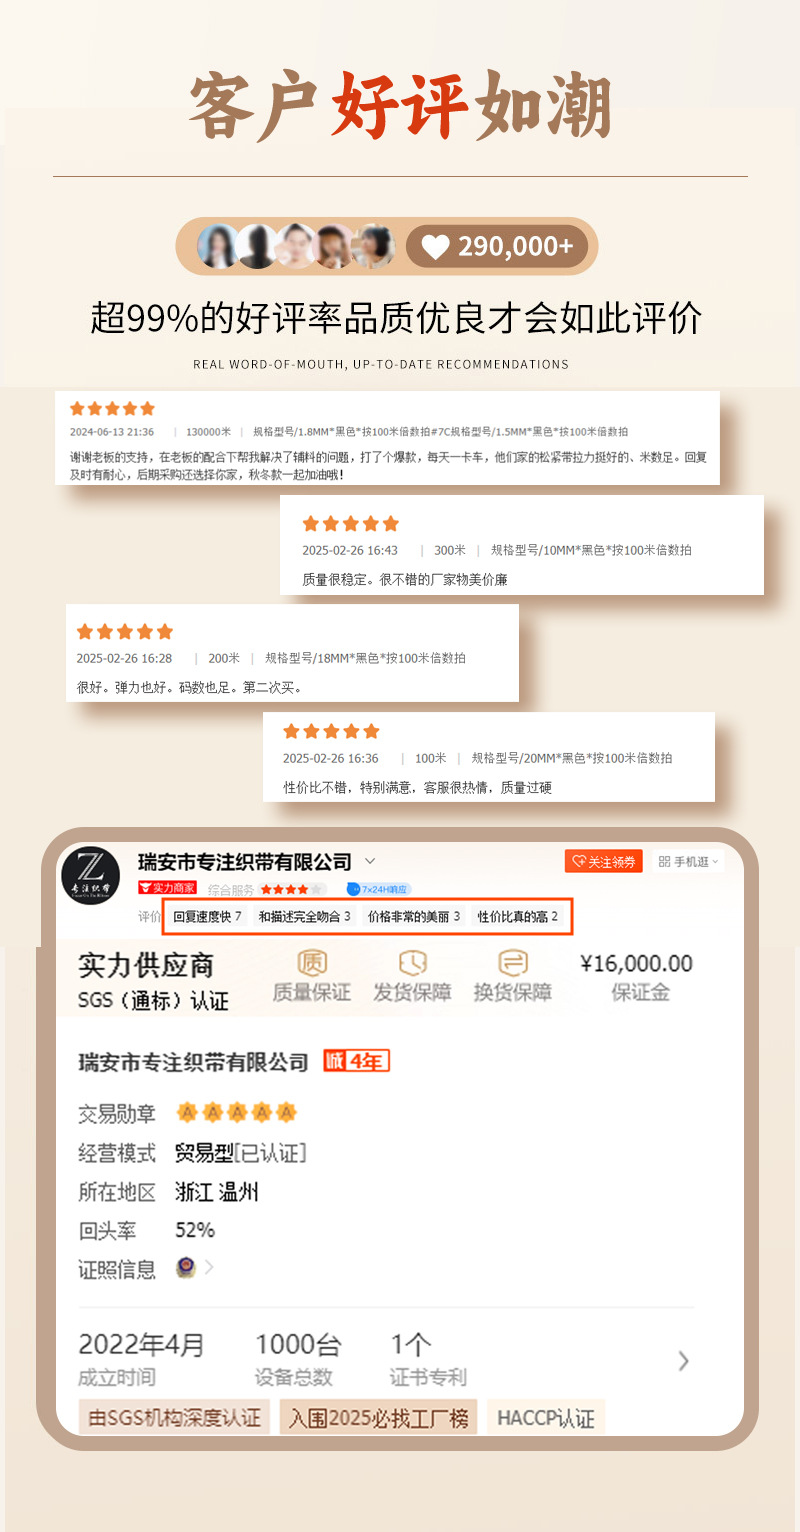
Task: Click the 质量保证 quality icon
Action: point(312,963)
